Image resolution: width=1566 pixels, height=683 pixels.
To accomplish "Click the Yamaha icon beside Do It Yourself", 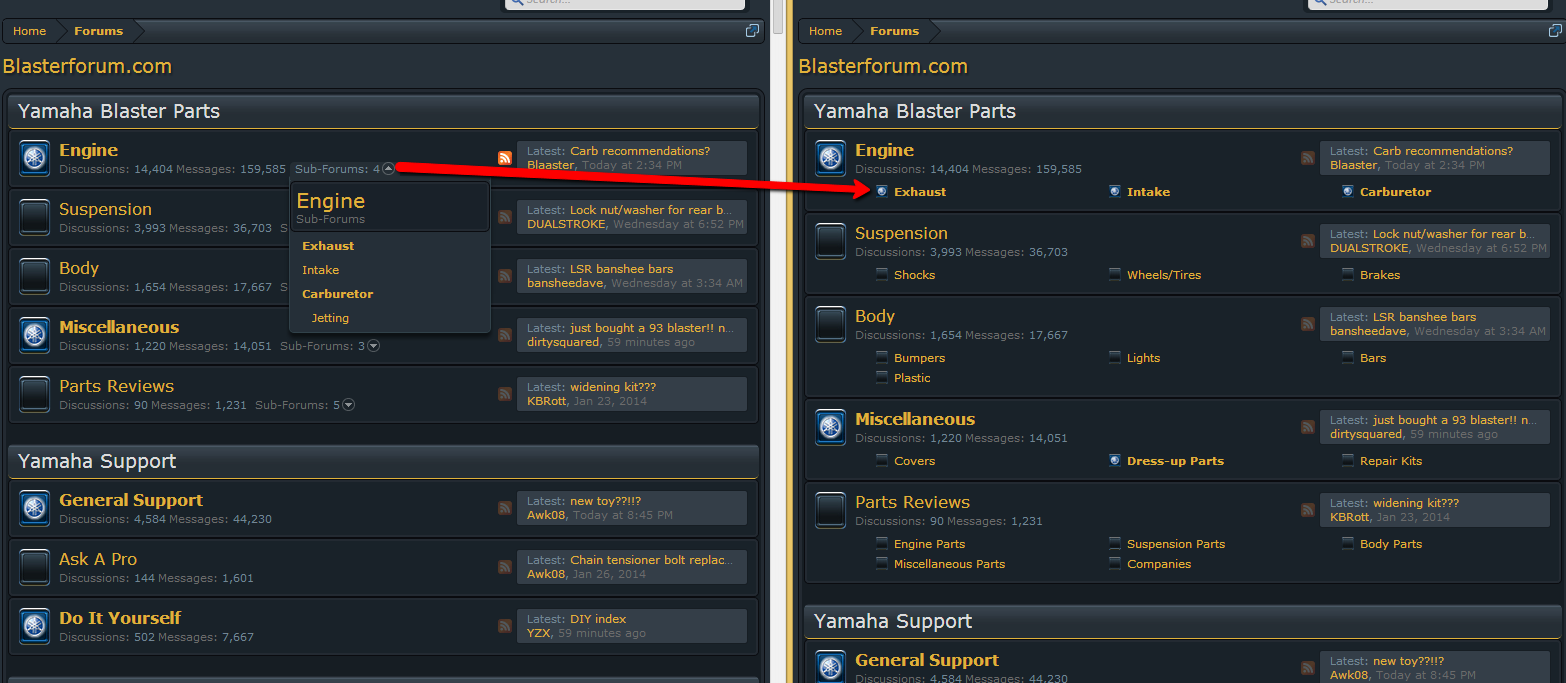I will 35,626.
